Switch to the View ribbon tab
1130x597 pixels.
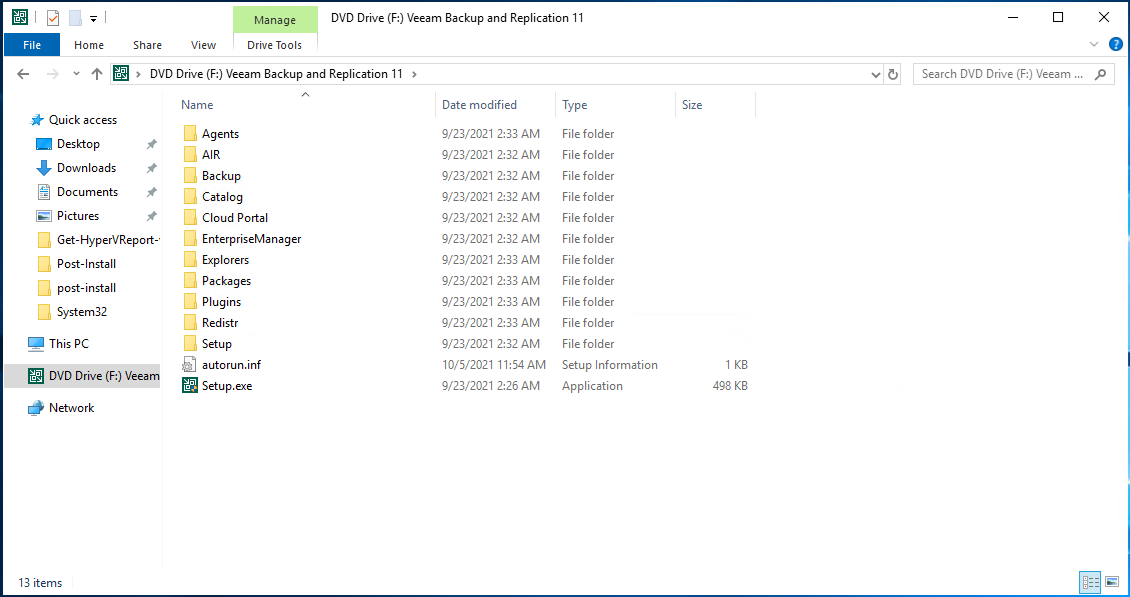pyautogui.click(x=203, y=45)
